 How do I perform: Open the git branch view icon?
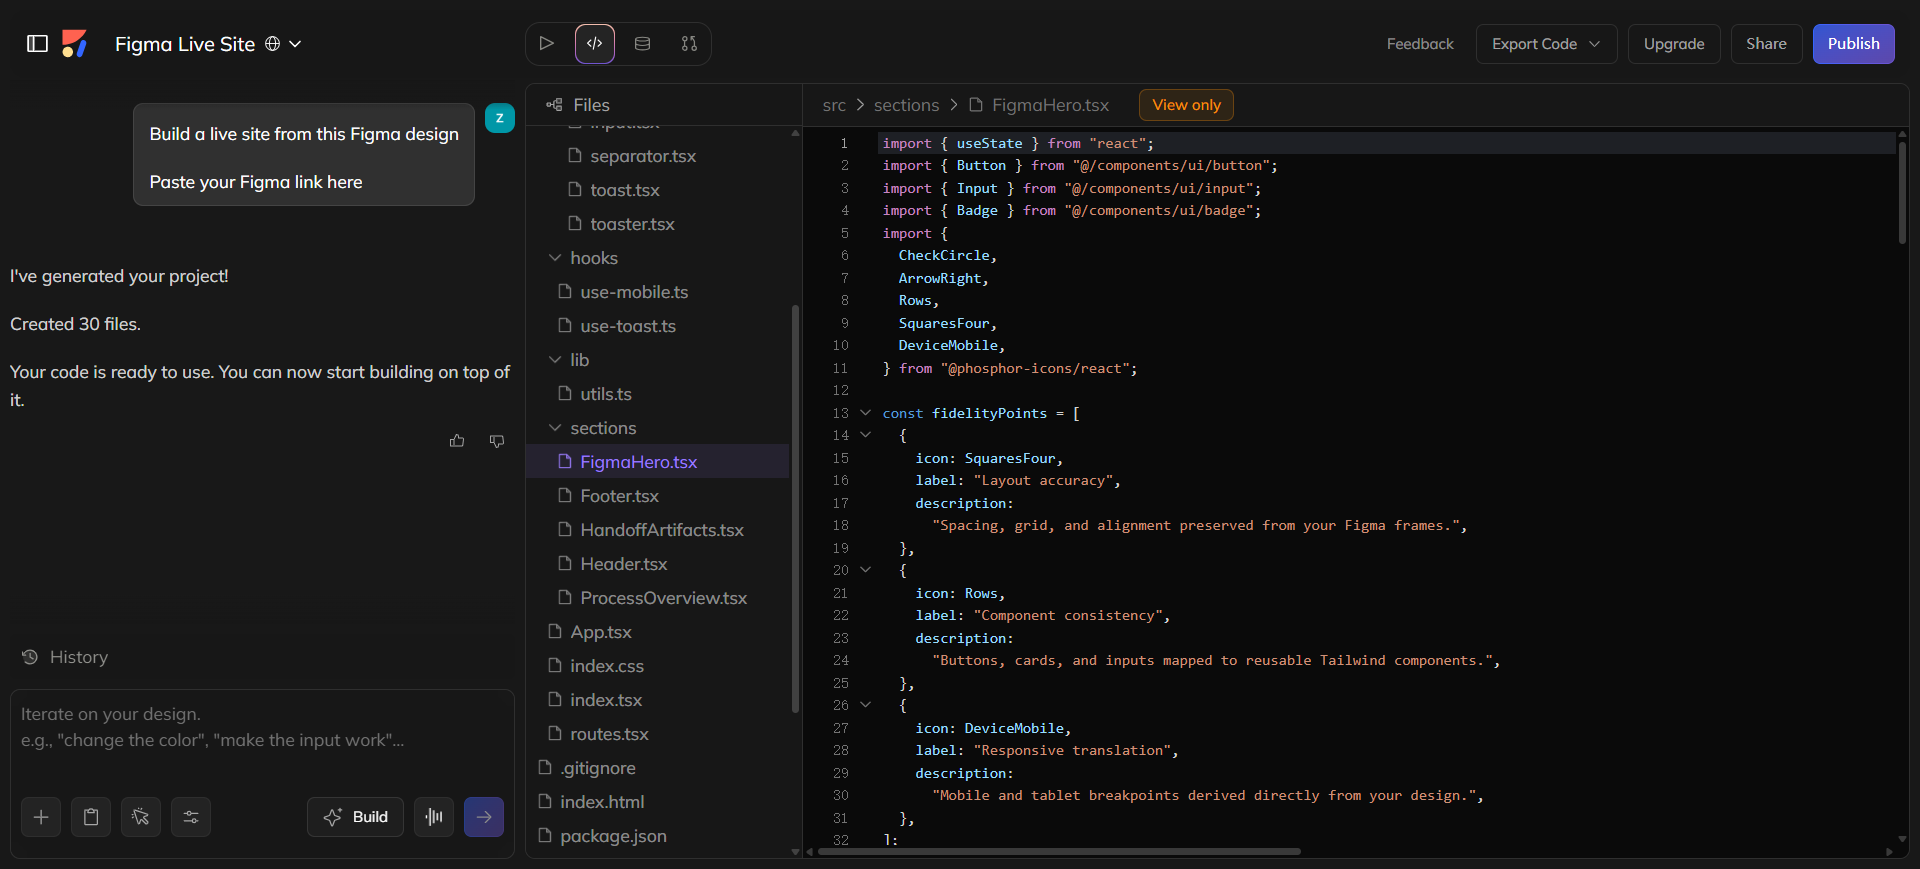[689, 44]
